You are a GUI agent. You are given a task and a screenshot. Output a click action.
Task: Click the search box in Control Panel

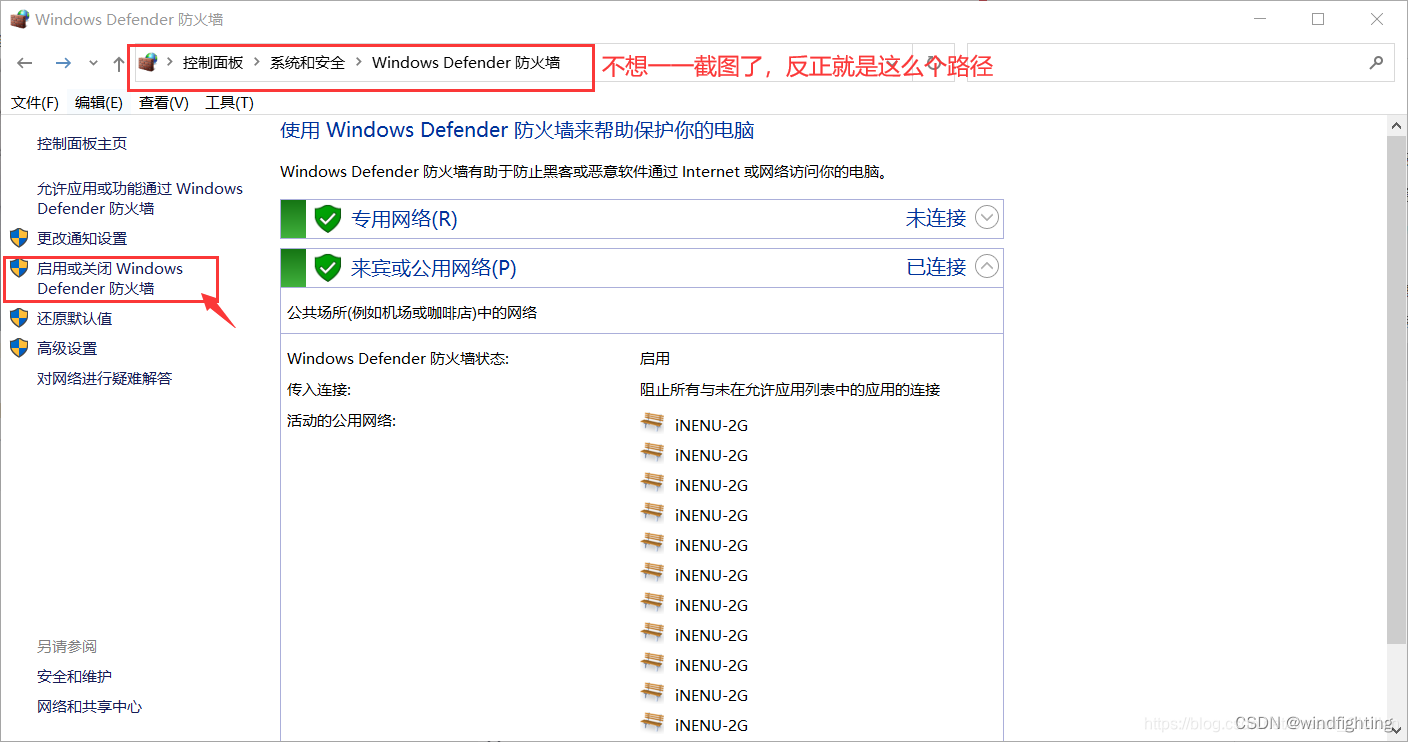click(x=1180, y=62)
